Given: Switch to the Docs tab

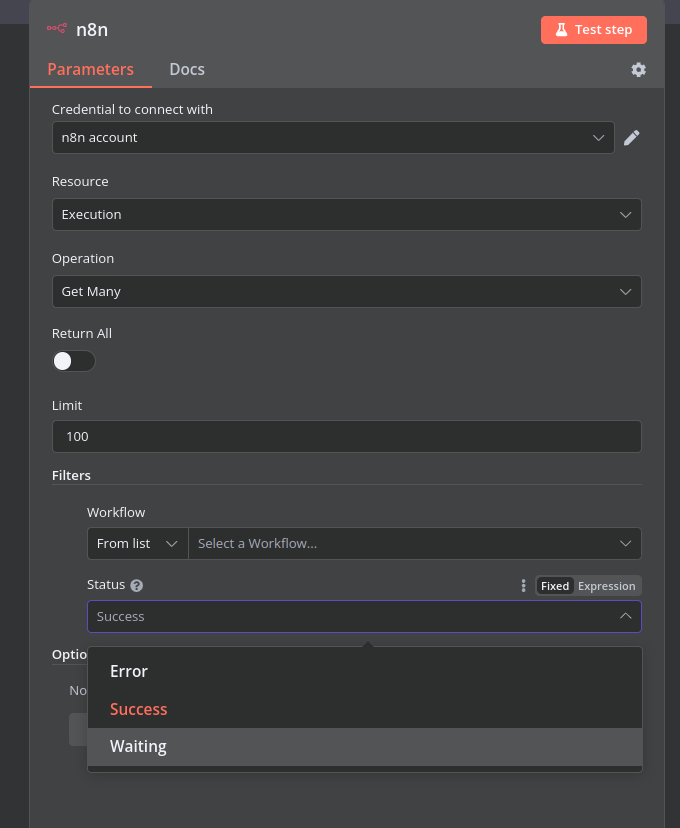Looking at the screenshot, I should point(187,69).
